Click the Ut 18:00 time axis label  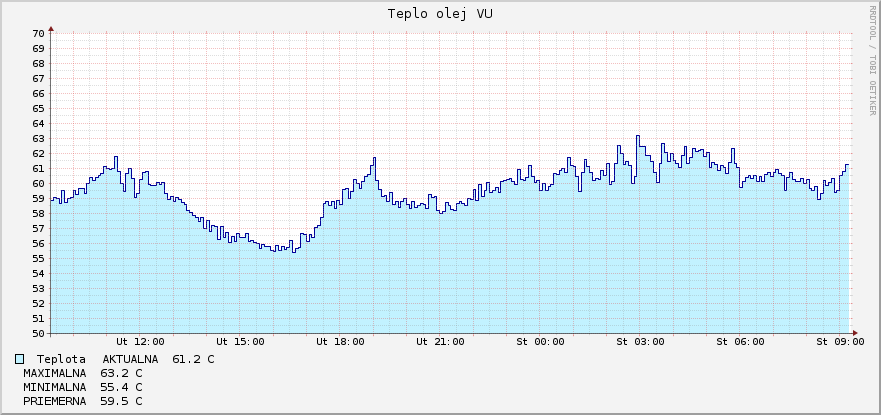click(x=340, y=342)
